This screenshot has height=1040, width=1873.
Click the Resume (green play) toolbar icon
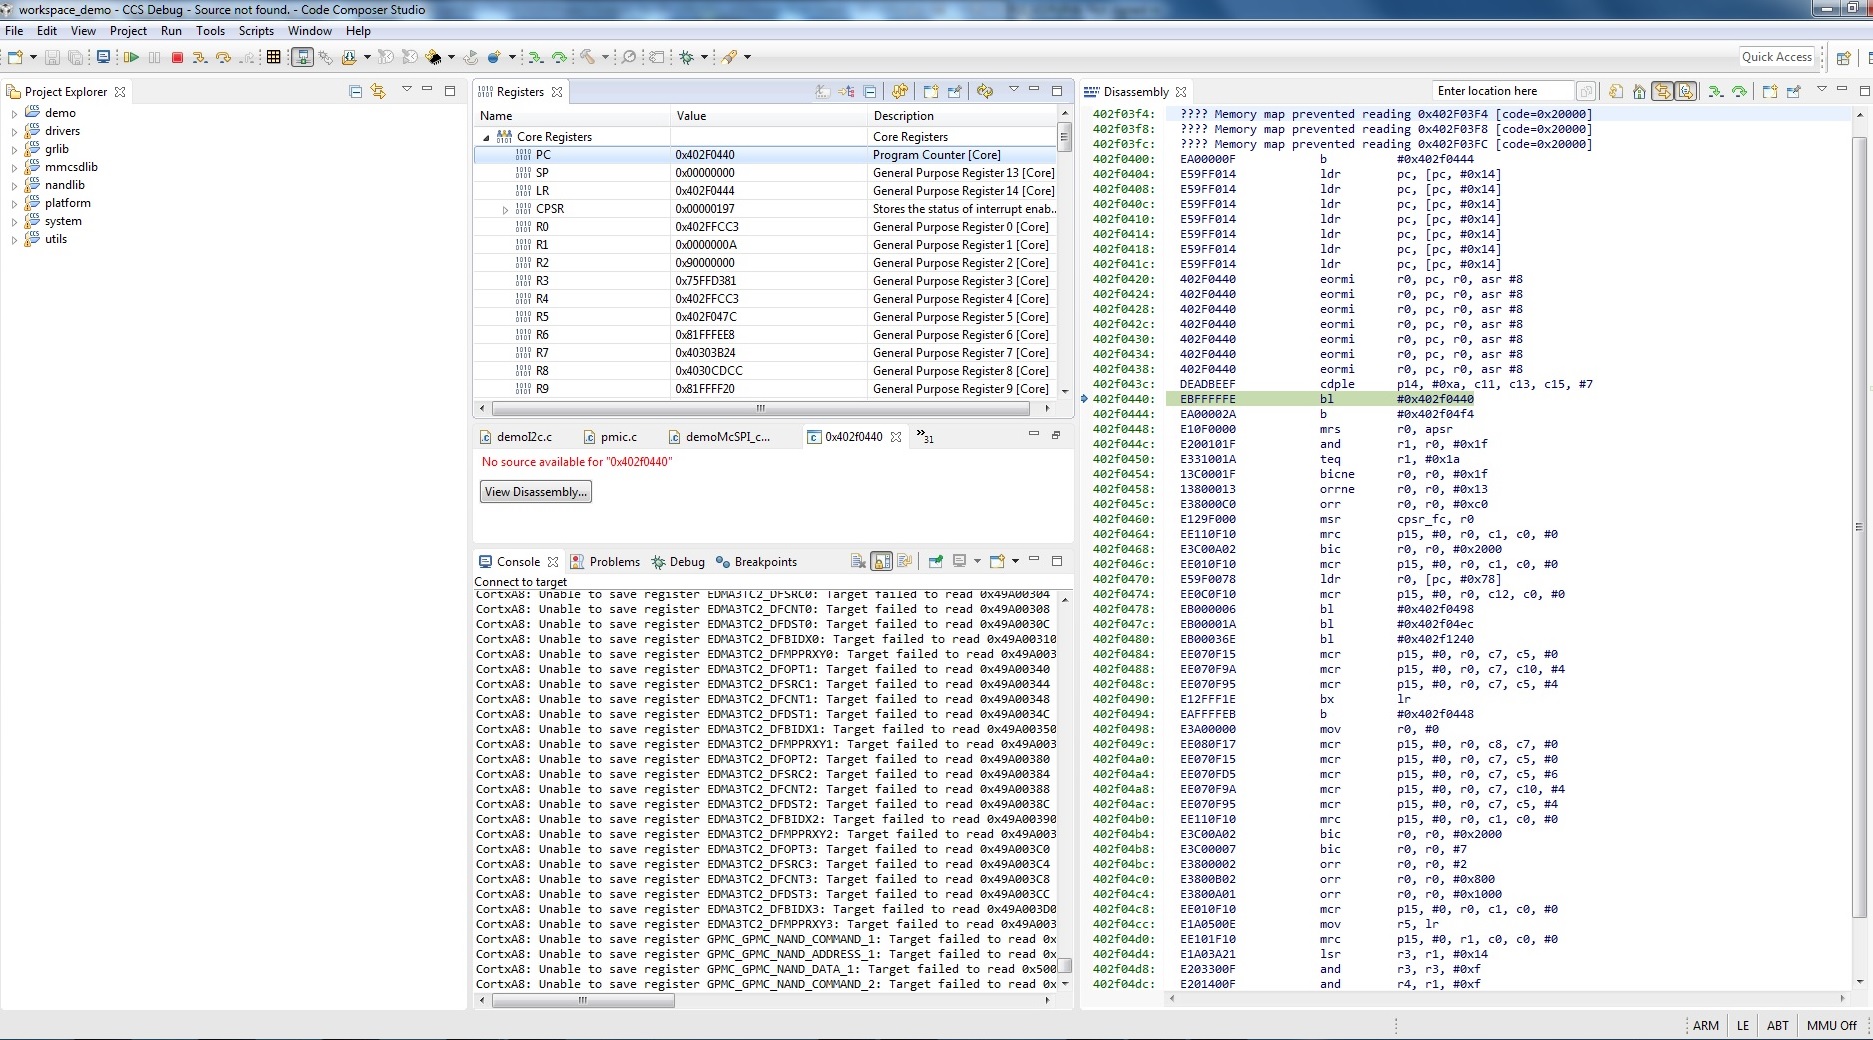[x=131, y=57]
